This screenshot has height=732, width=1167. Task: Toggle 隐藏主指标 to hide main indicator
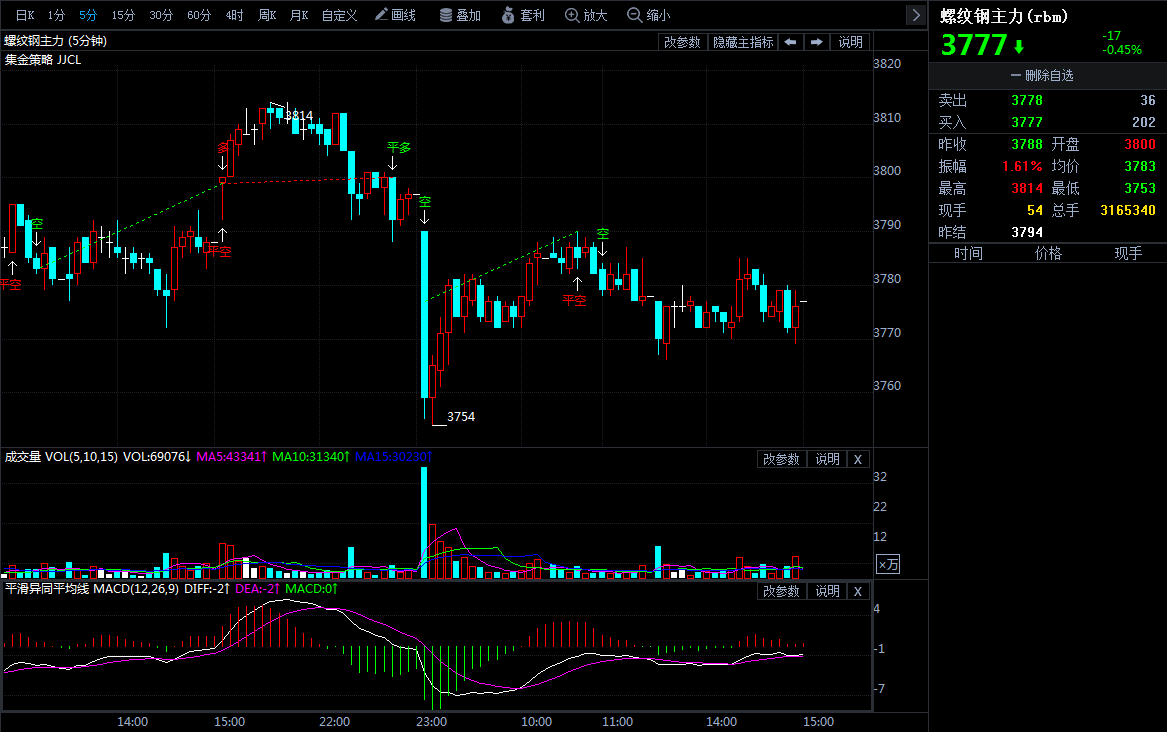(x=742, y=42)
